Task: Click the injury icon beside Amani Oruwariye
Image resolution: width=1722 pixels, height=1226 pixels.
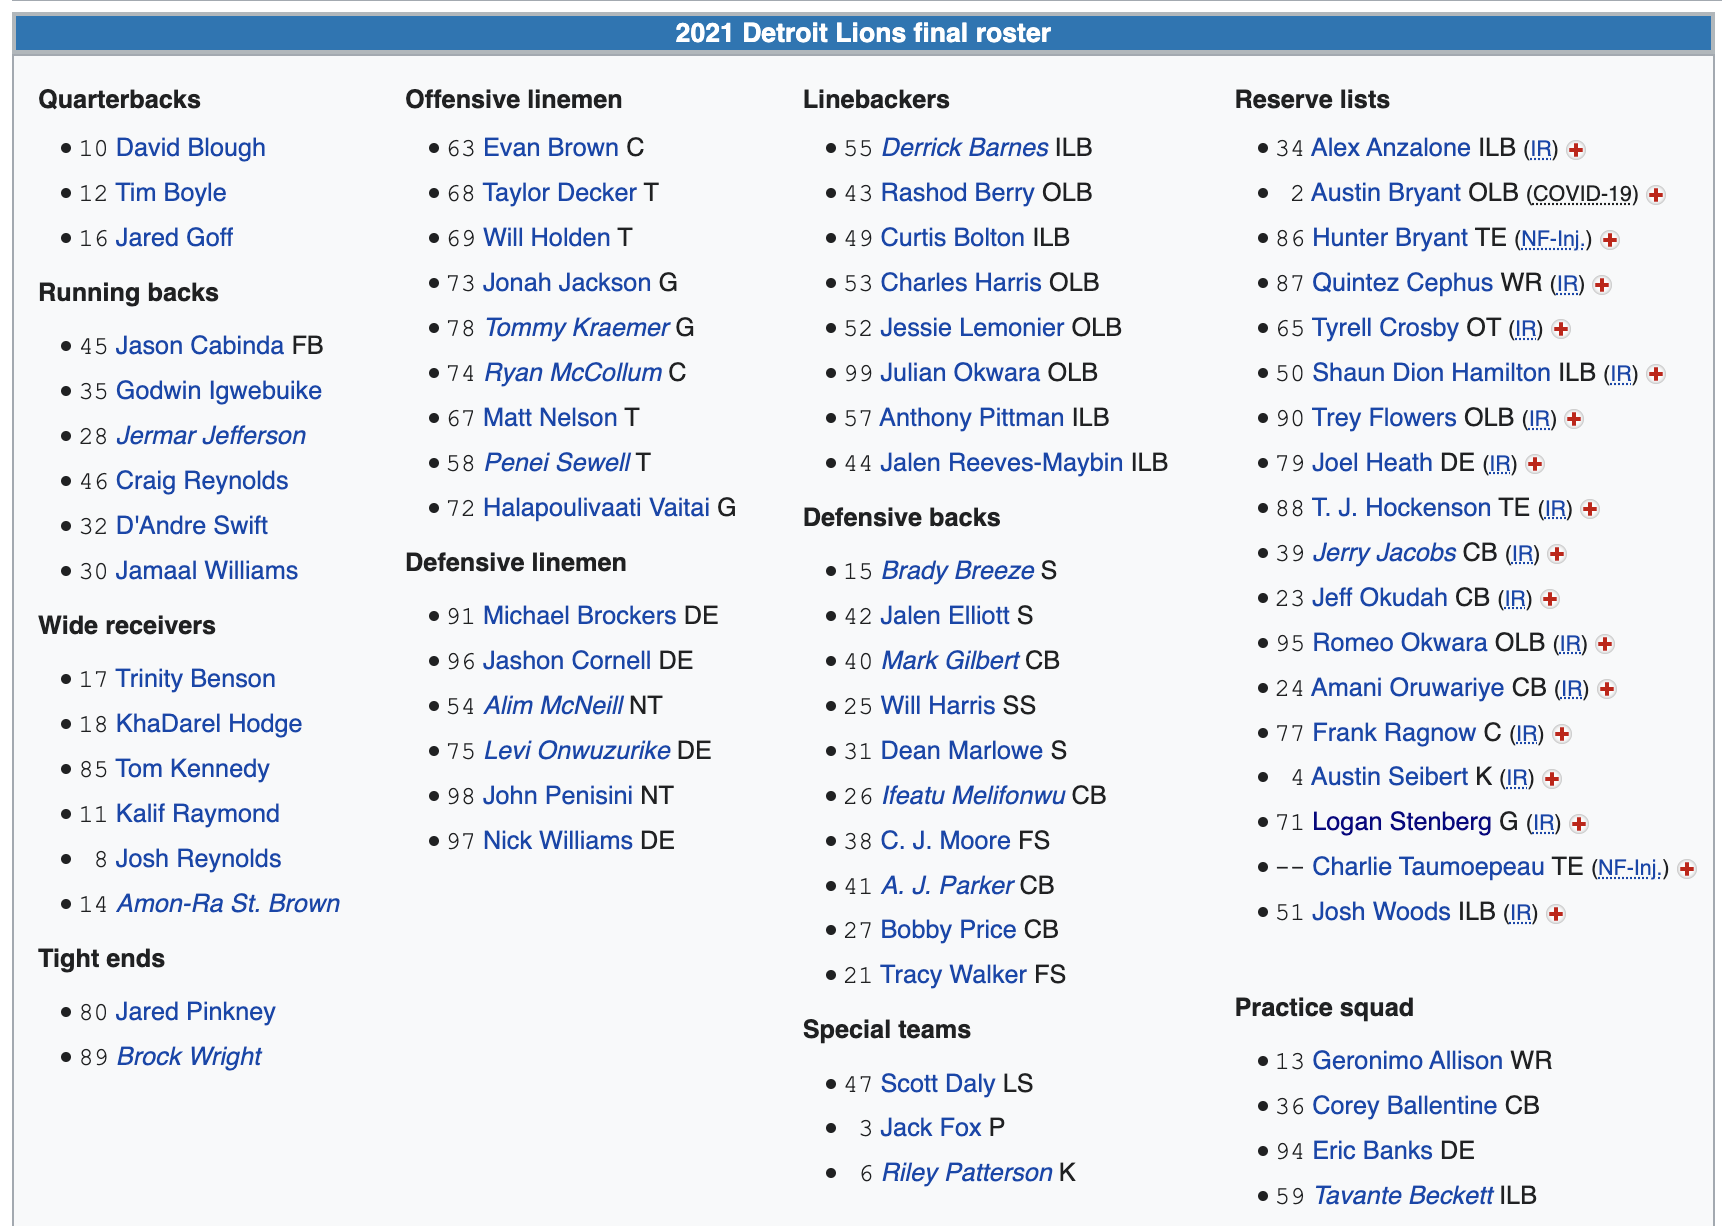Action: click(1607, 689)
